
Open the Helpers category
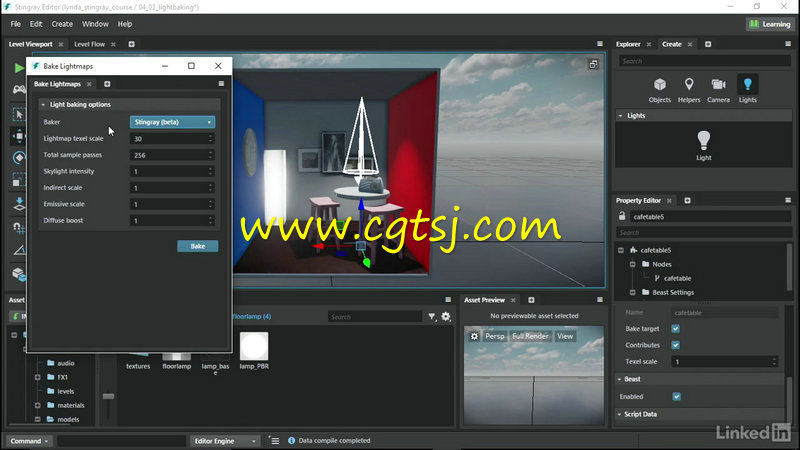click(x=689, y=90)
